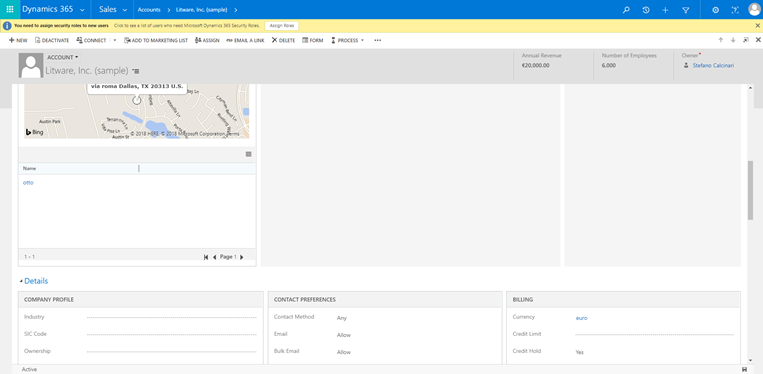The image size is (763, 374).
Task: Click FORM in the command bar
Action: click(x=312, y=40)
